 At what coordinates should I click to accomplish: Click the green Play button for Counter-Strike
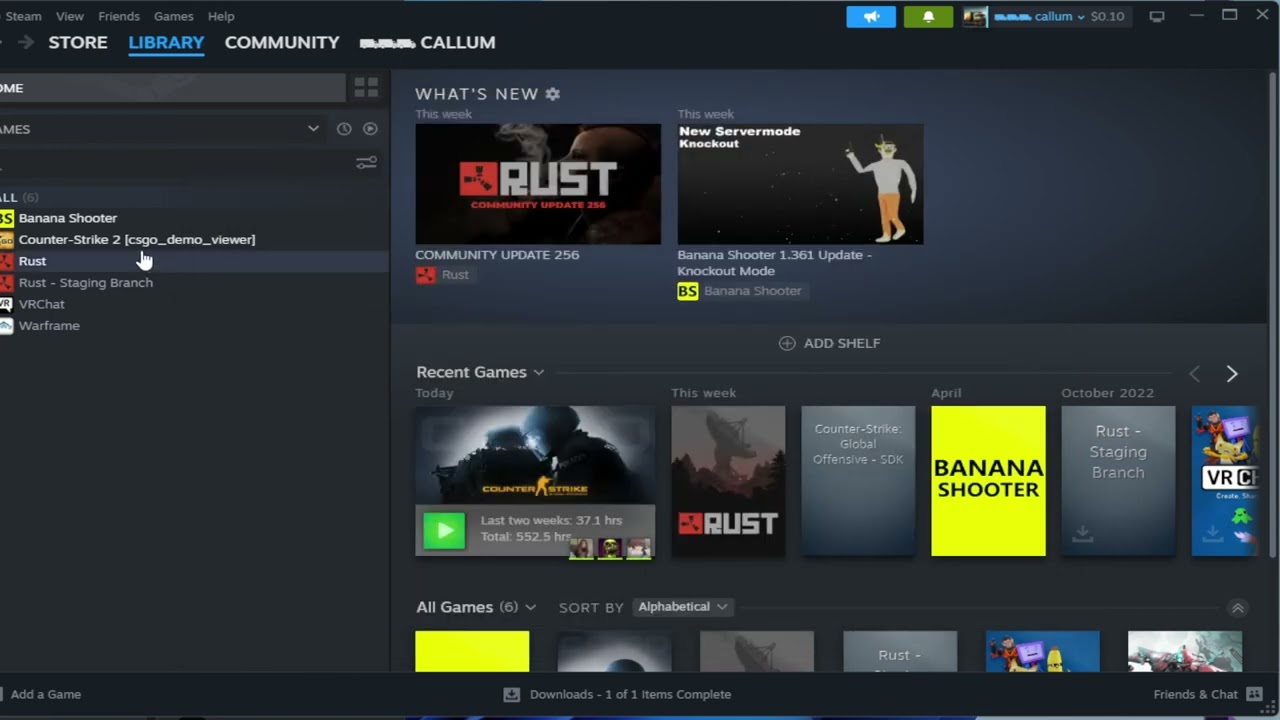(444, 530)
